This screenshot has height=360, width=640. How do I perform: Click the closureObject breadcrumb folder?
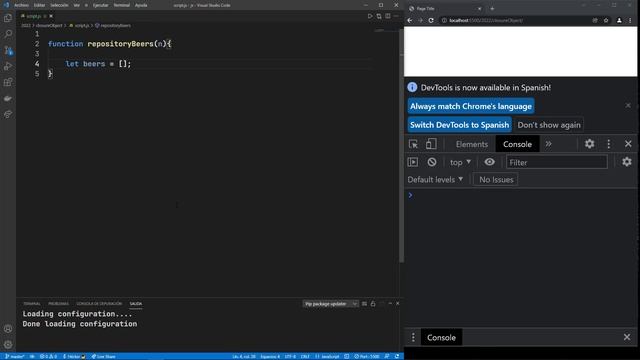click(x=49, y=25)
